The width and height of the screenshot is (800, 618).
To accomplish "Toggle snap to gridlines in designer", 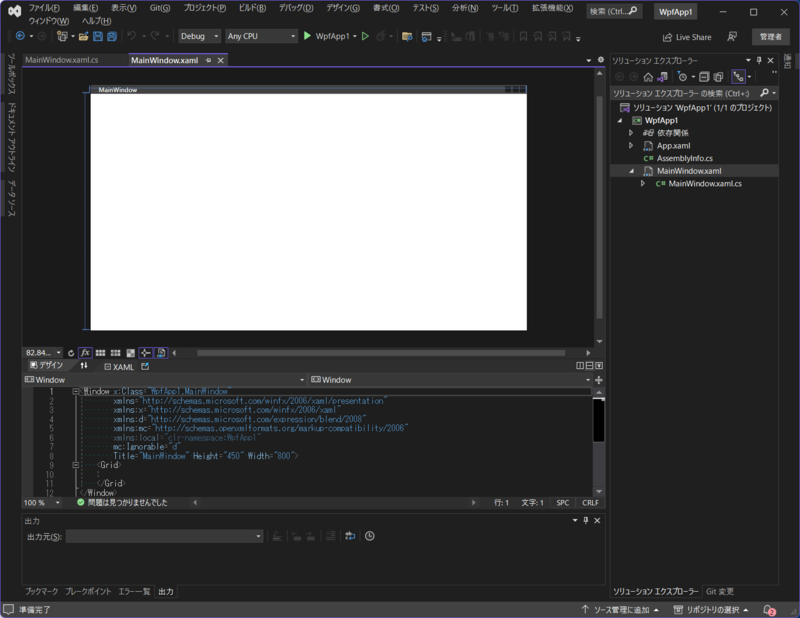I will pyautogui.click(x=116, y=353).
